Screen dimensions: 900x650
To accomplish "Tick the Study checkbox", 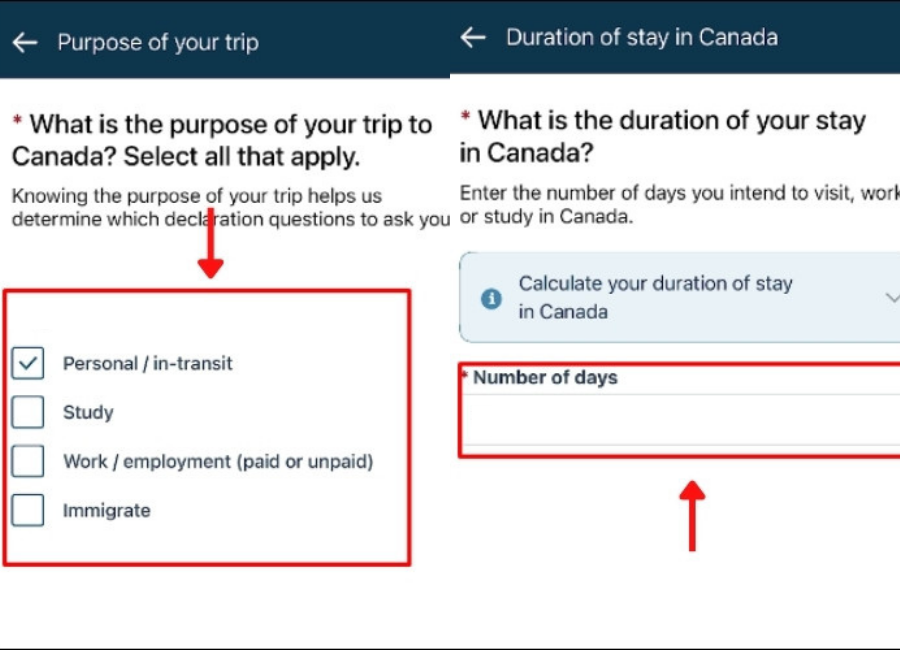I will [28, 412].
